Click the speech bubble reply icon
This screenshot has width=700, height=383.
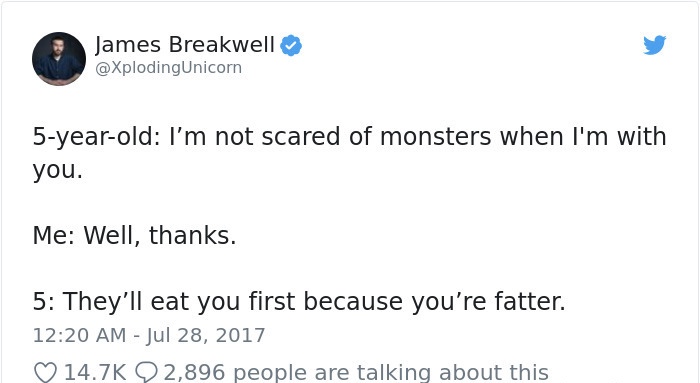point(146,372)
